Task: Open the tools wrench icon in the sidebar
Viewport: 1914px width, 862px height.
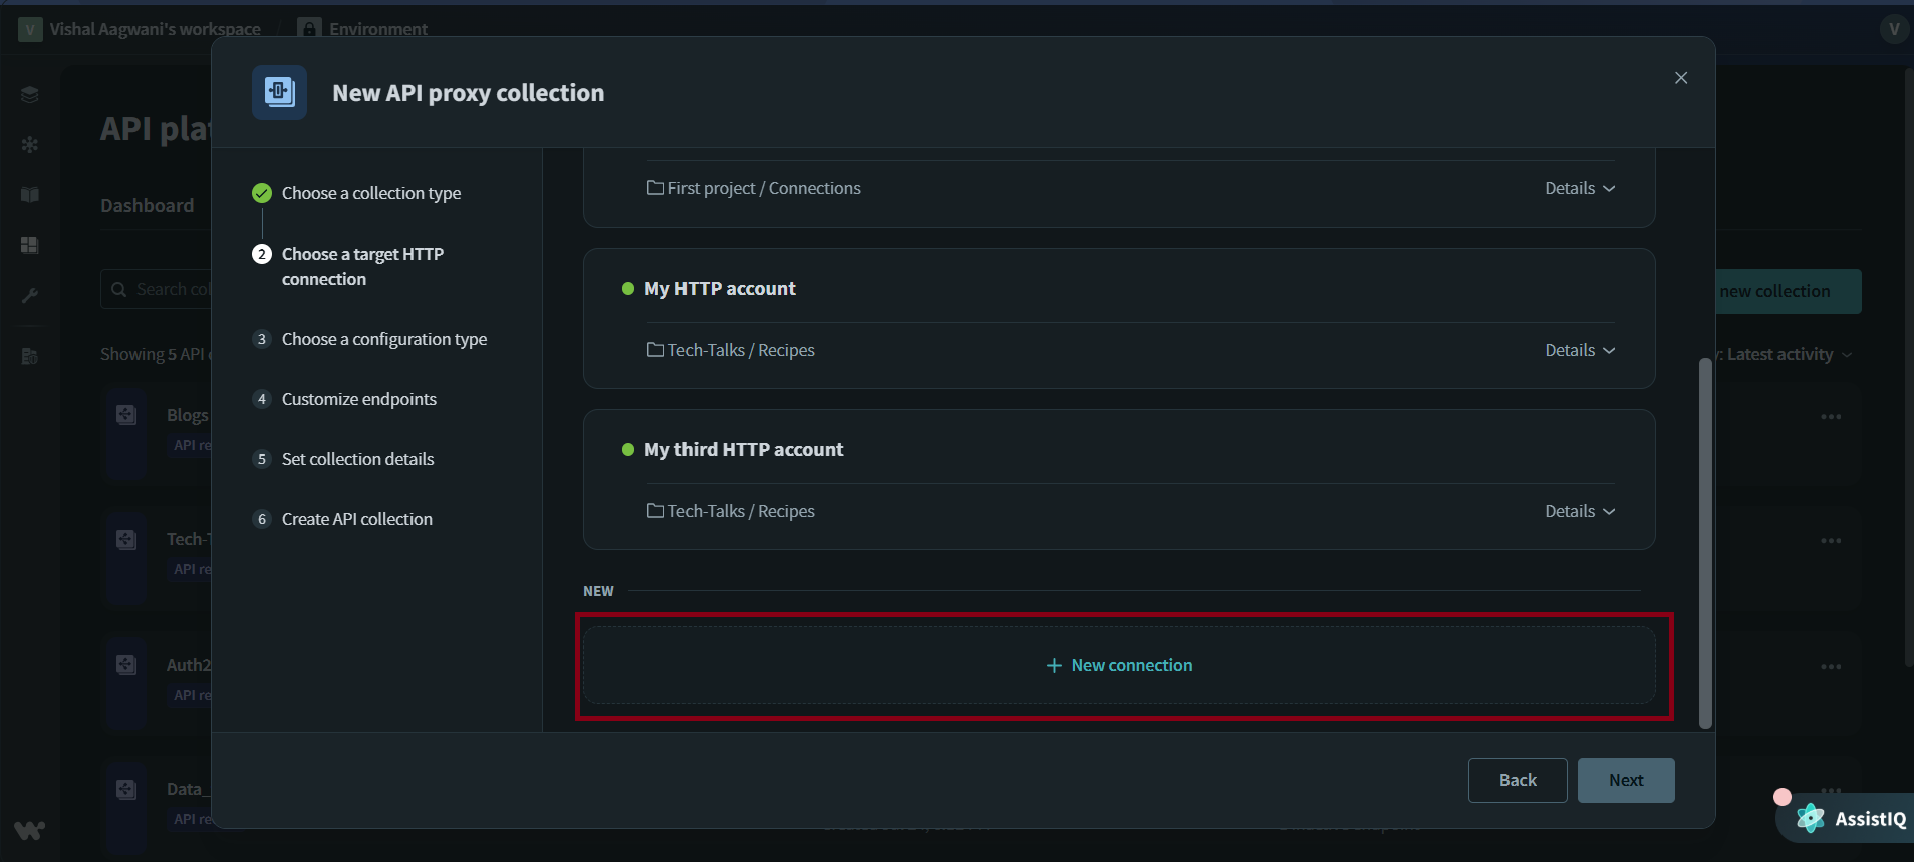Action: click(30, 295)
